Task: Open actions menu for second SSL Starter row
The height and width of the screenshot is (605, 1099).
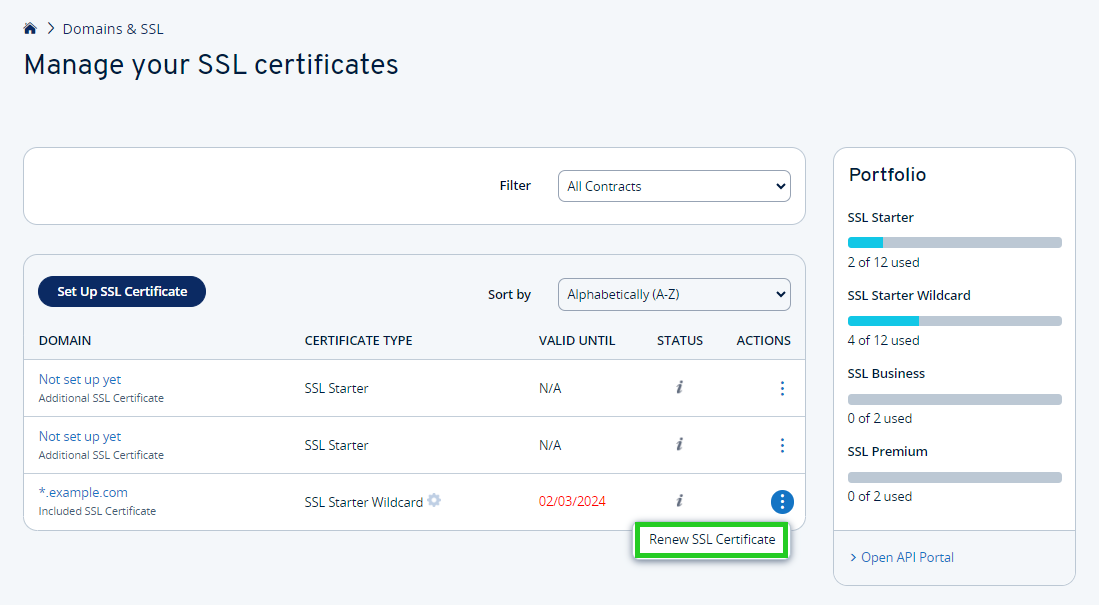Action: [x=782, y=445]
